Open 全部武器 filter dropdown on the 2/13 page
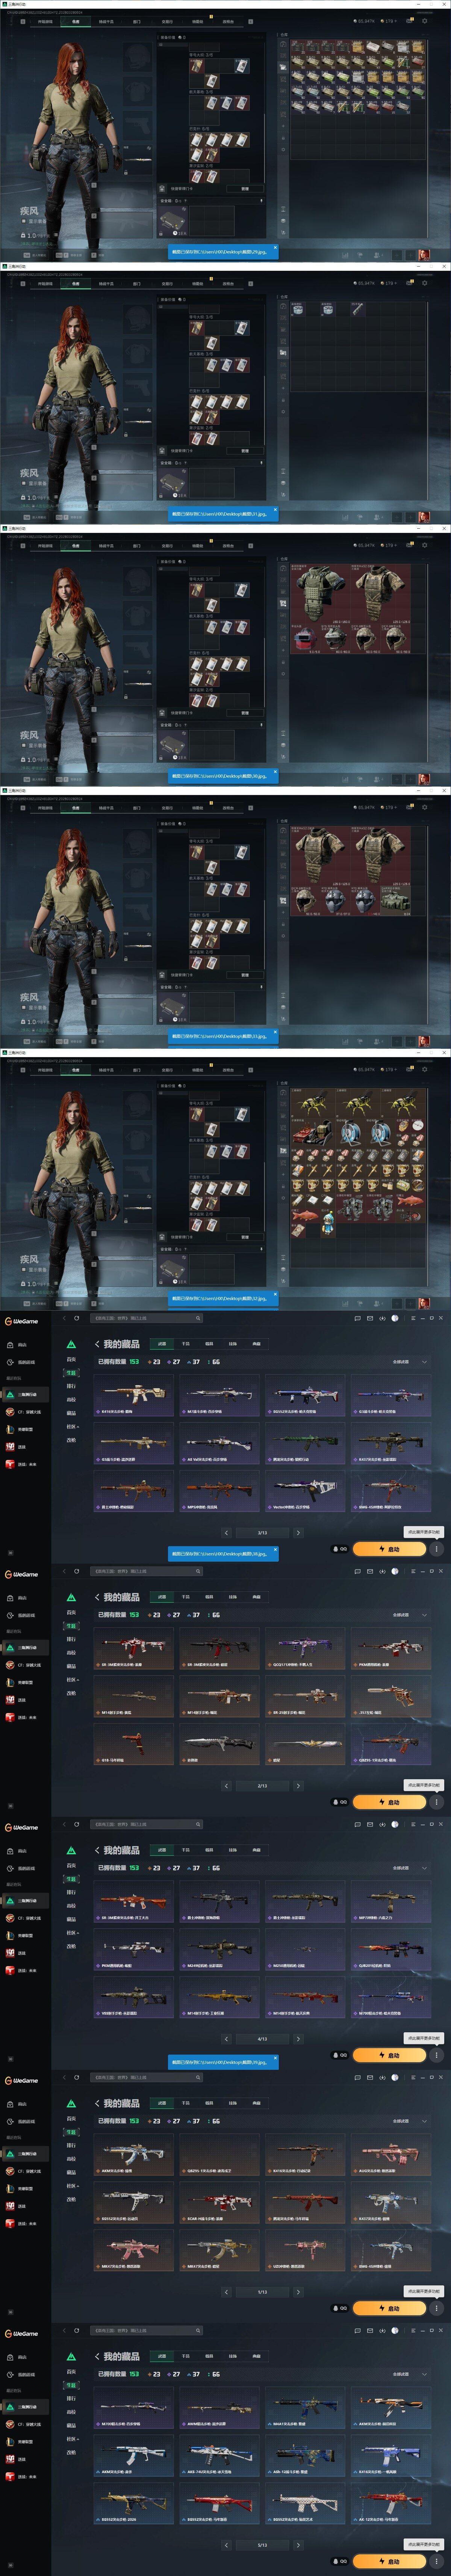This screenshot has height=2576, width=451. tap(408, 1615)
